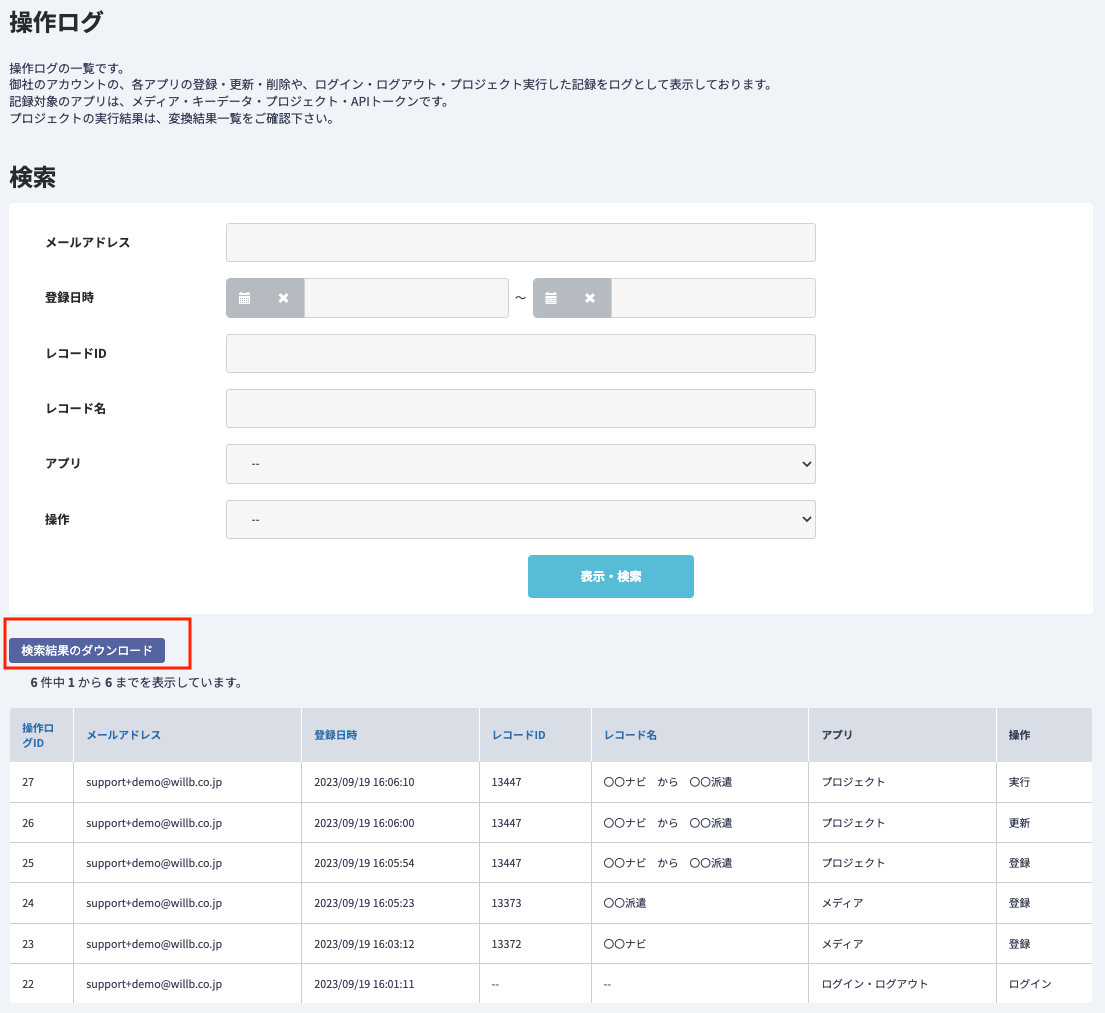Sort by レコード名 column header

[631, 735]
